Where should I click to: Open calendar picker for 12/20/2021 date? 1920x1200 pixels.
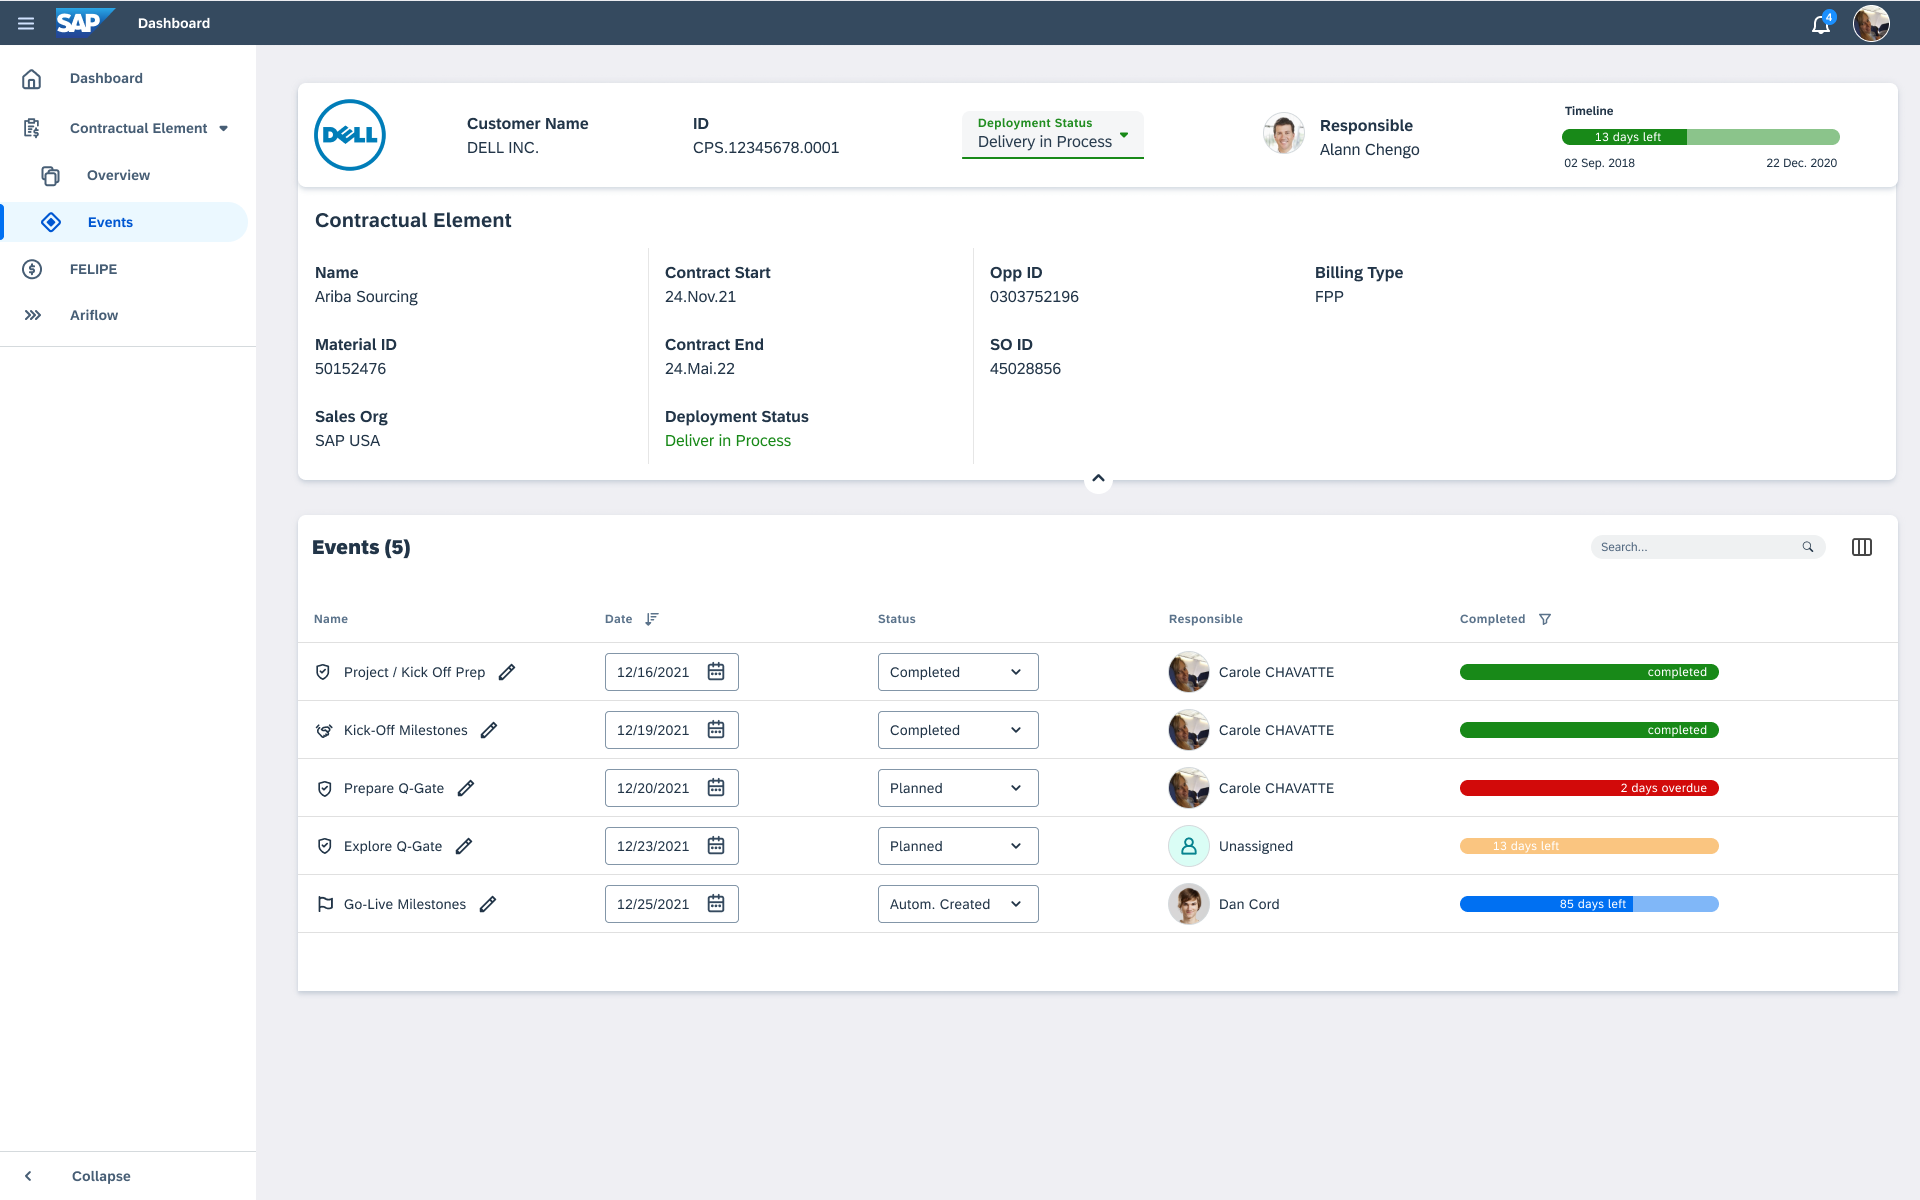pos(716,788)
